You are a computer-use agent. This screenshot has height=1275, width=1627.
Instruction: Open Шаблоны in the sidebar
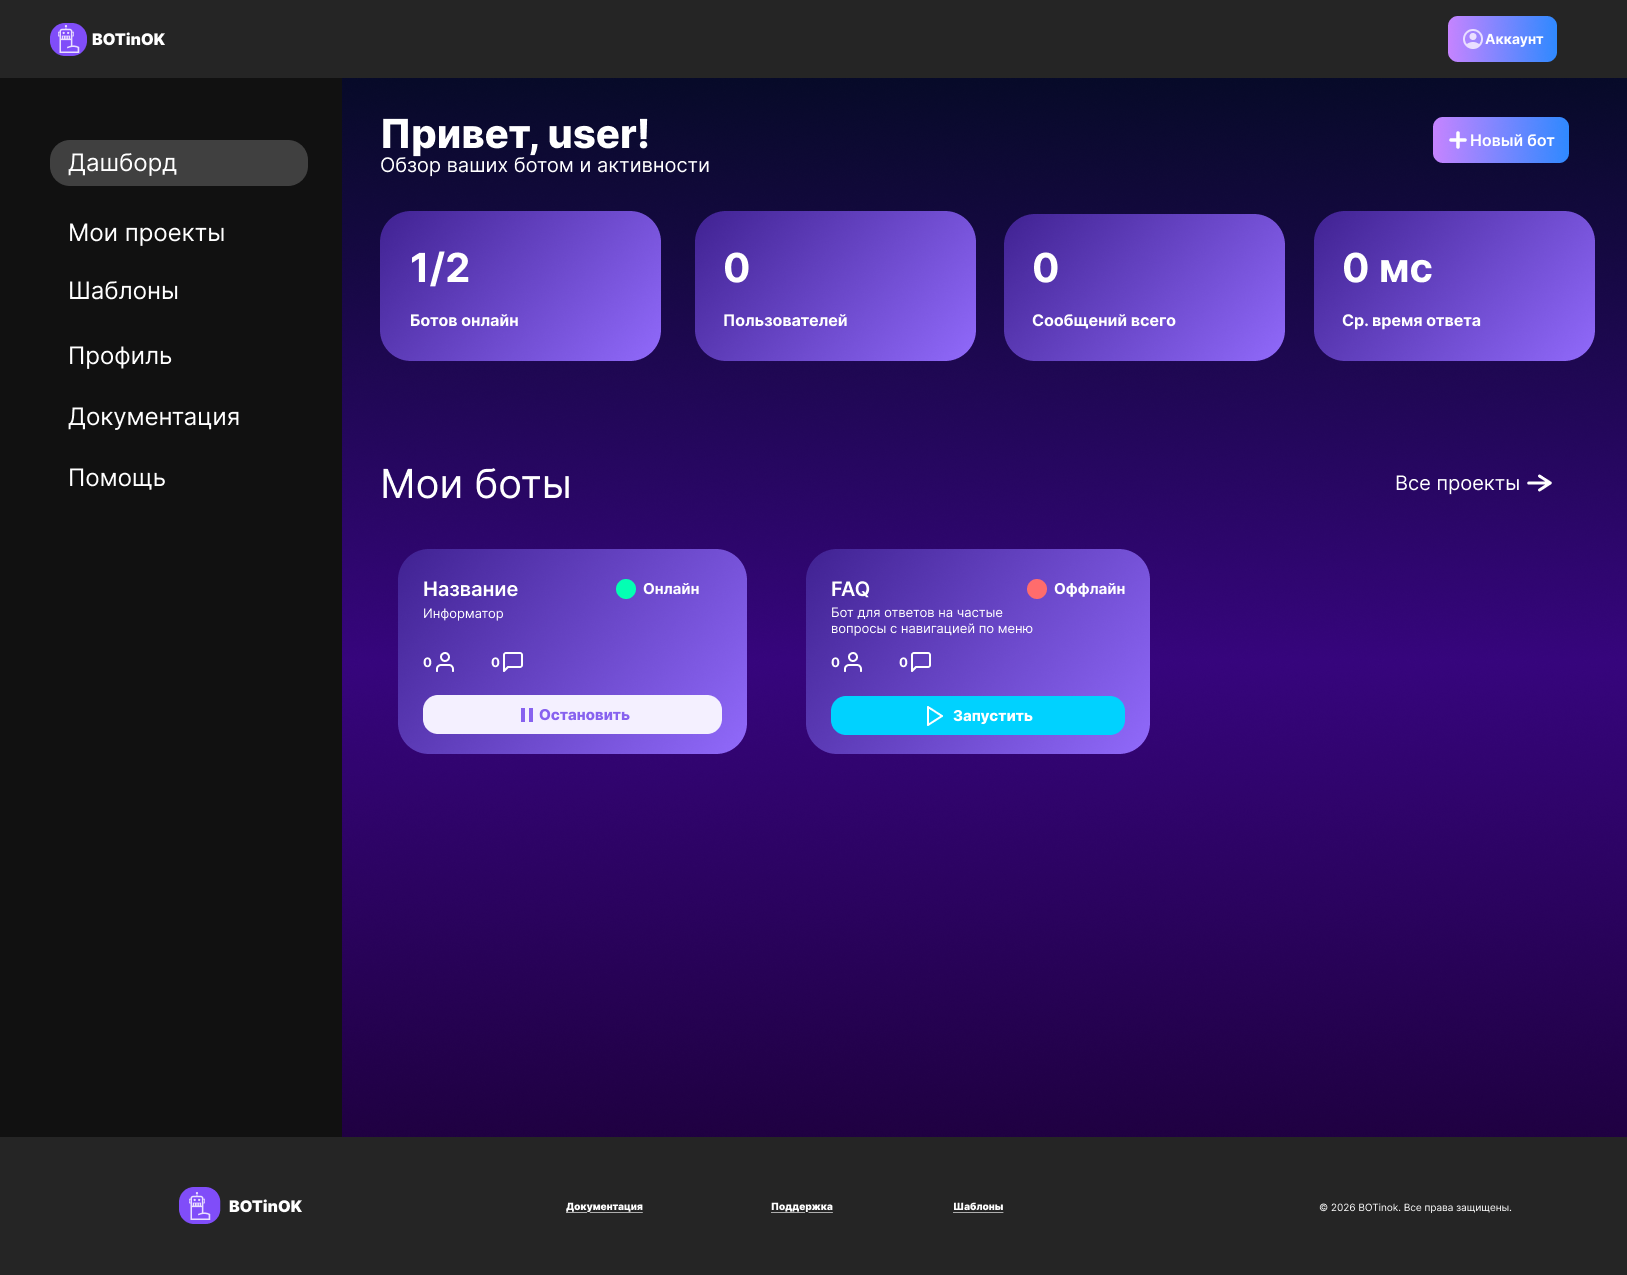(x=124, y=291)
